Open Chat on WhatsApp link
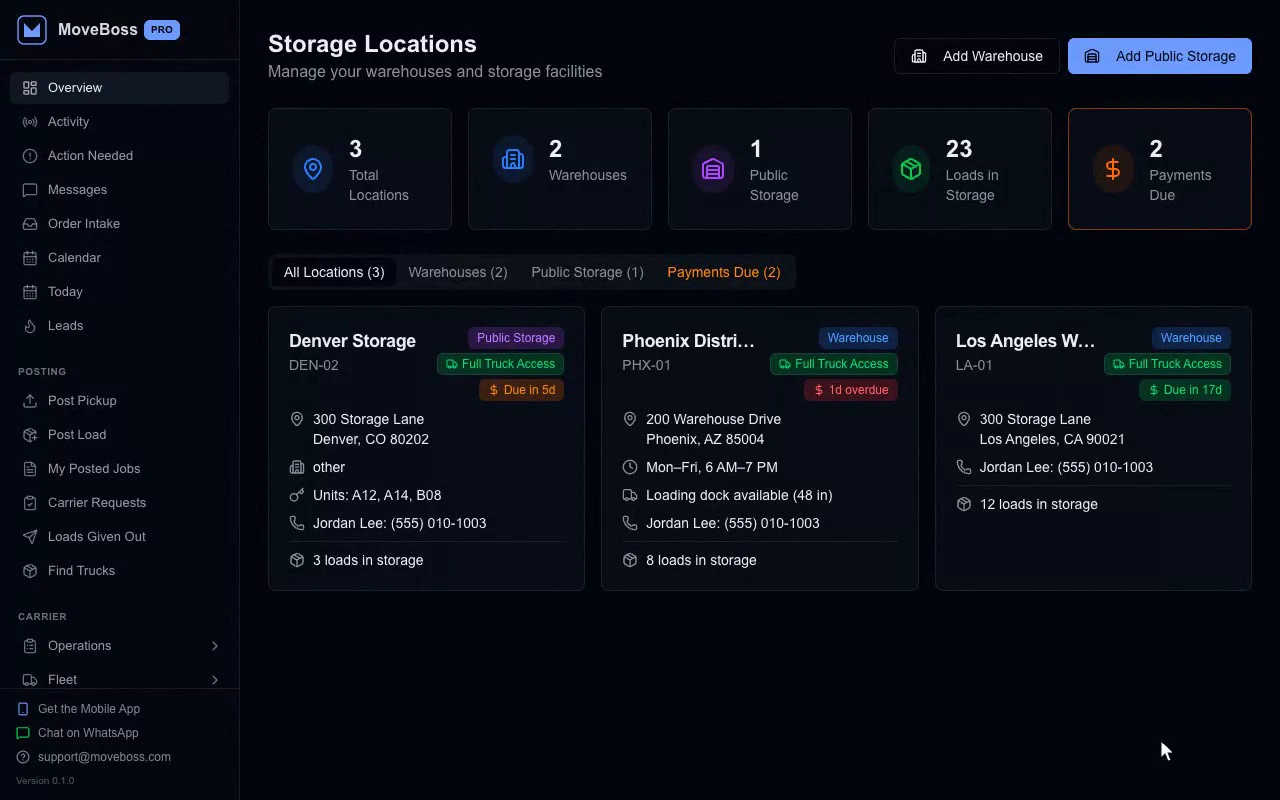Viewport: 1280px width, 800px height. click(78, 733)
